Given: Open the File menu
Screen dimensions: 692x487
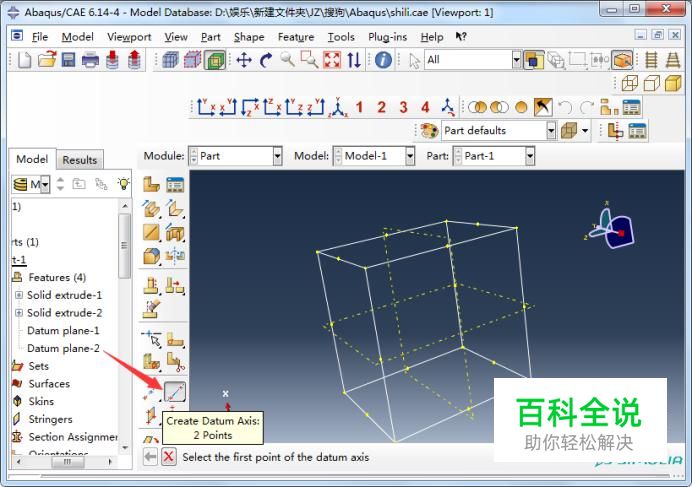Looking at the screenshot, I should 40,37.
